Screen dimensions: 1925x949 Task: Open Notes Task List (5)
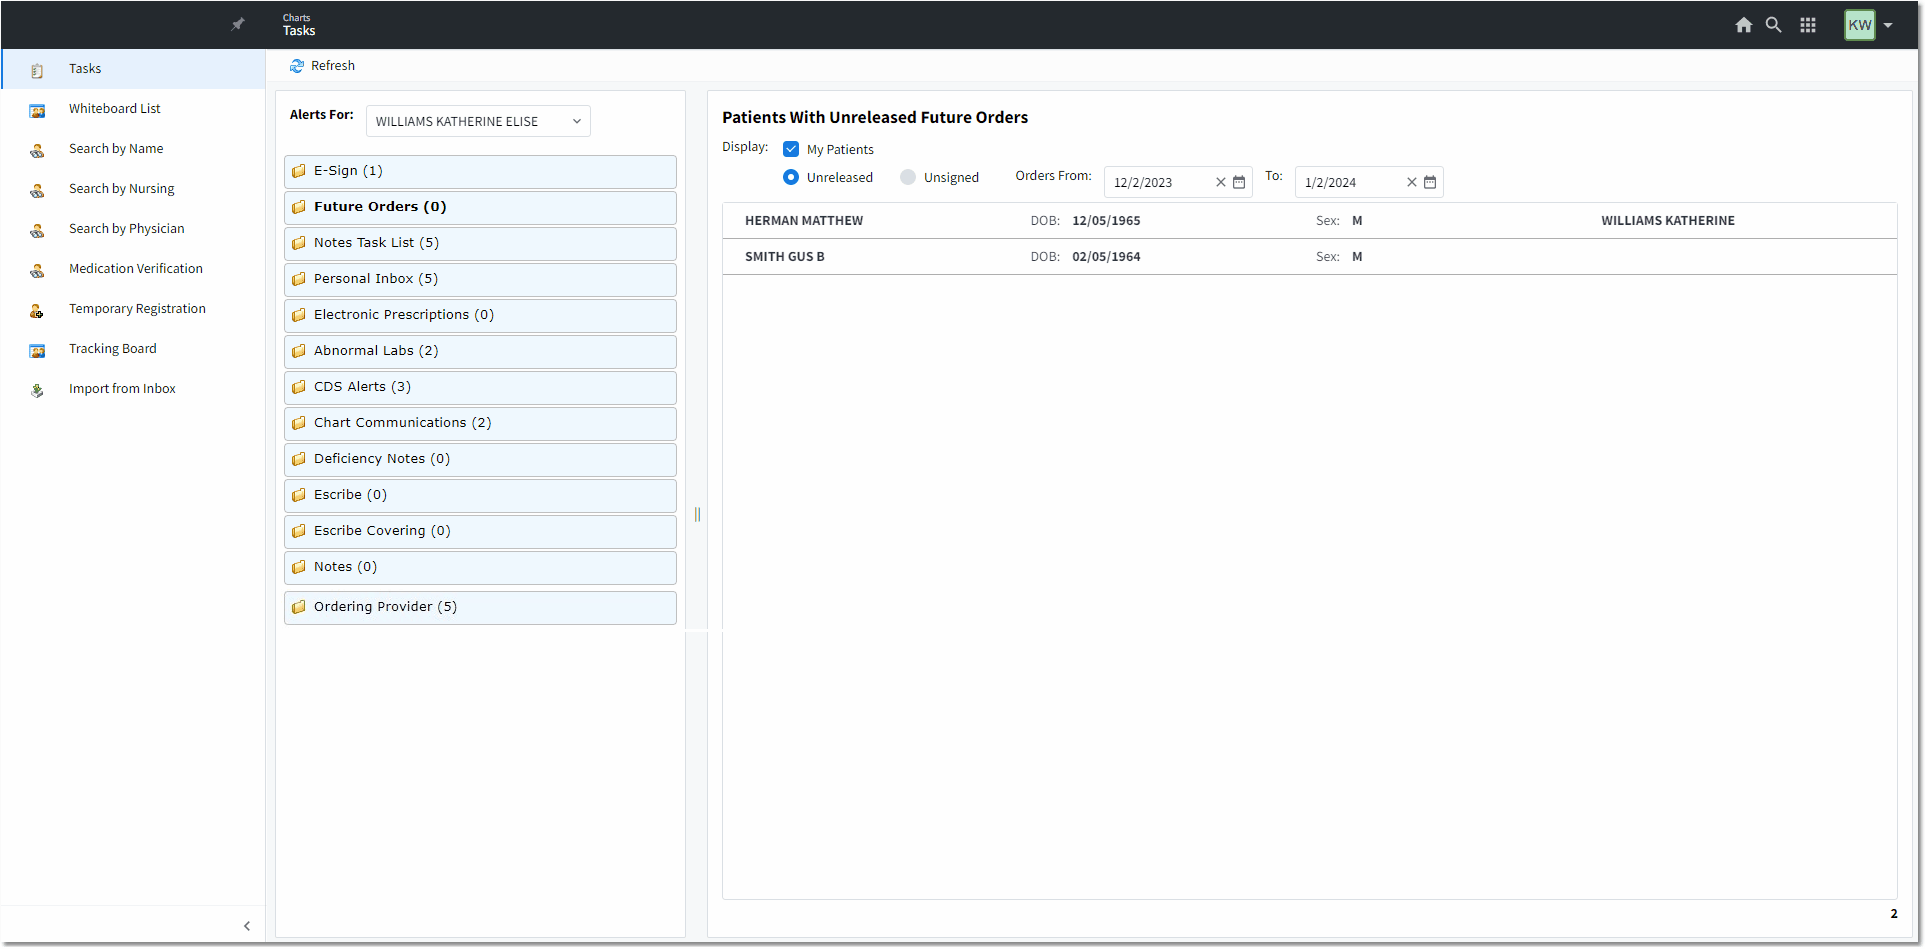click(x=480, y=243)
